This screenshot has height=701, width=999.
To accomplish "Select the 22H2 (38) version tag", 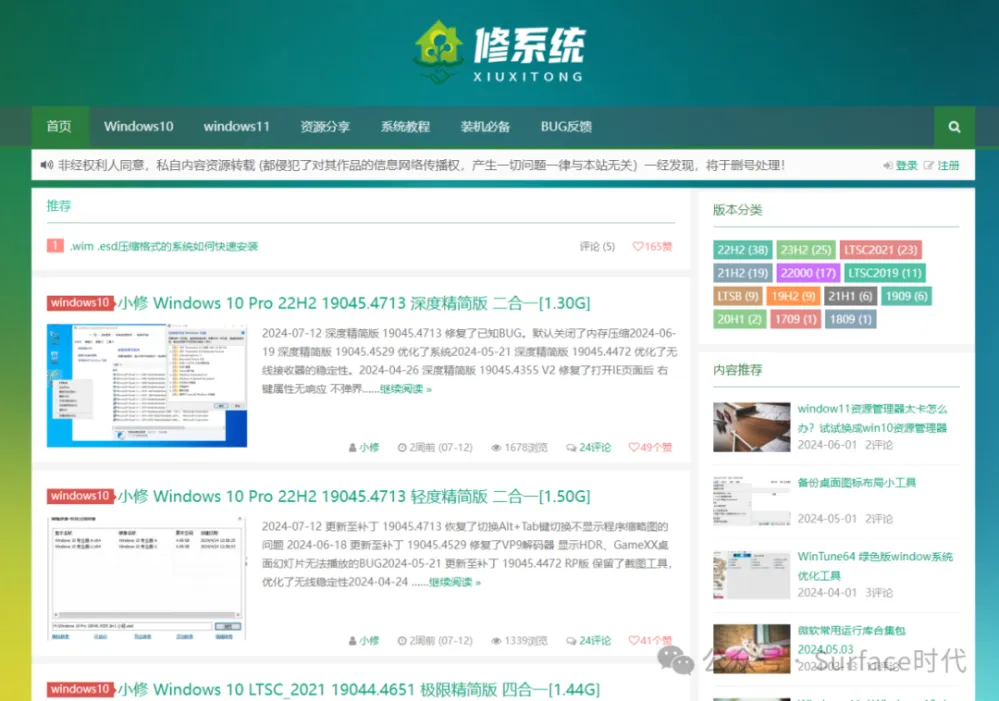I will (x=741, y=250).
